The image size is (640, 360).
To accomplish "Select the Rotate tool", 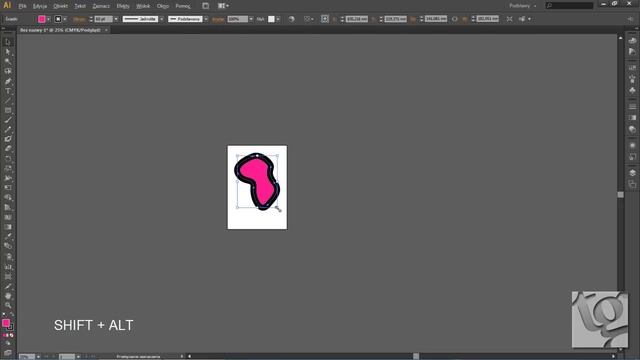I will [x=8, y=159].
